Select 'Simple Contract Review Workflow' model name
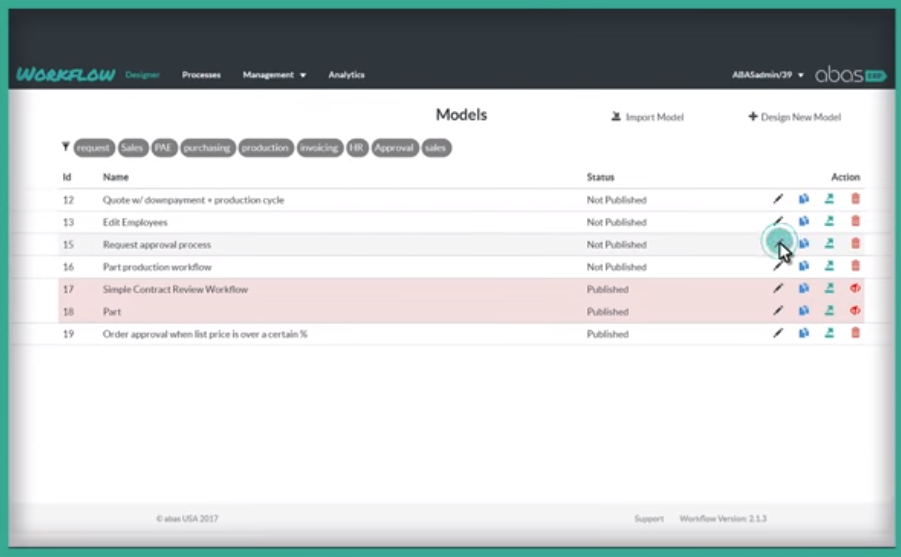This screenshot has height=557, width=901. tap(175, 290)
